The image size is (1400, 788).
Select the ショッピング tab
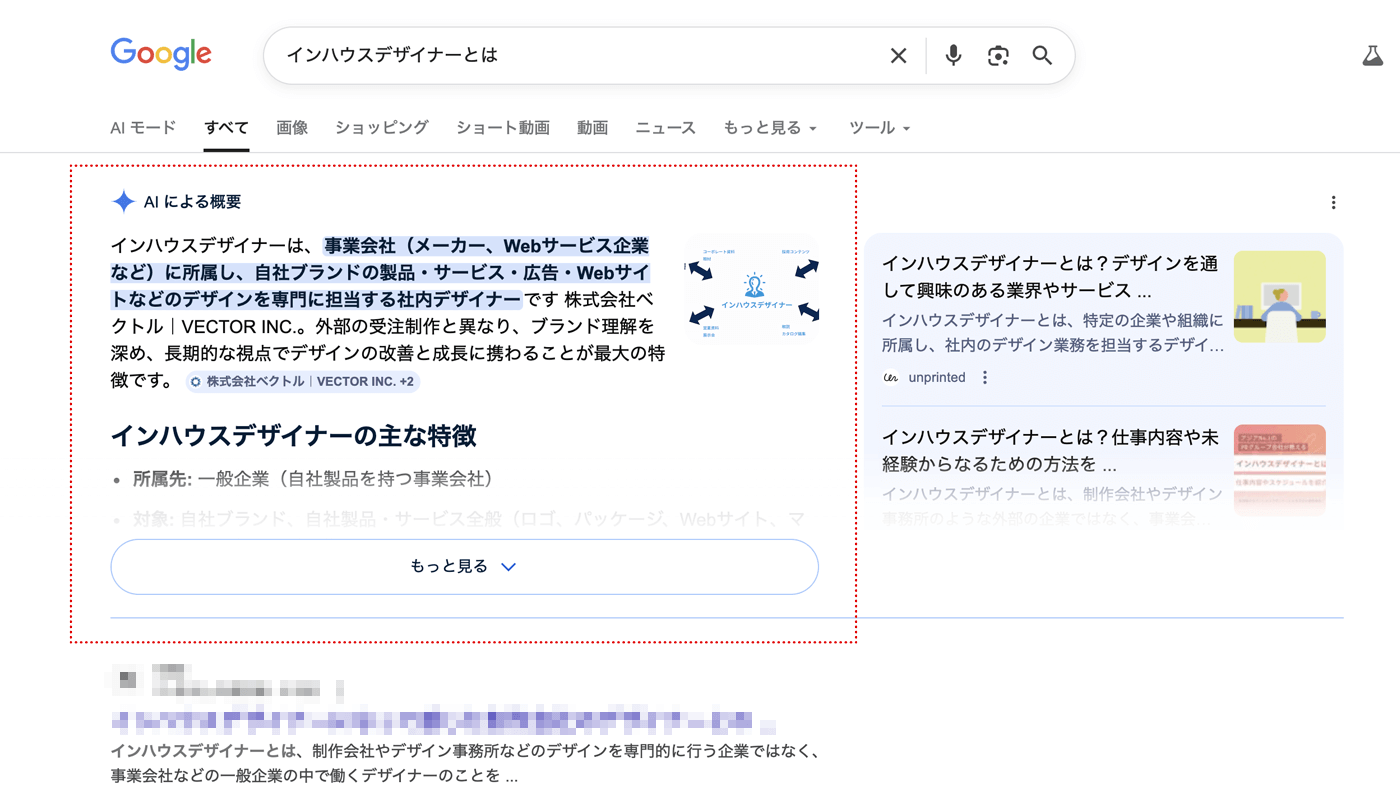coord(381,127)
